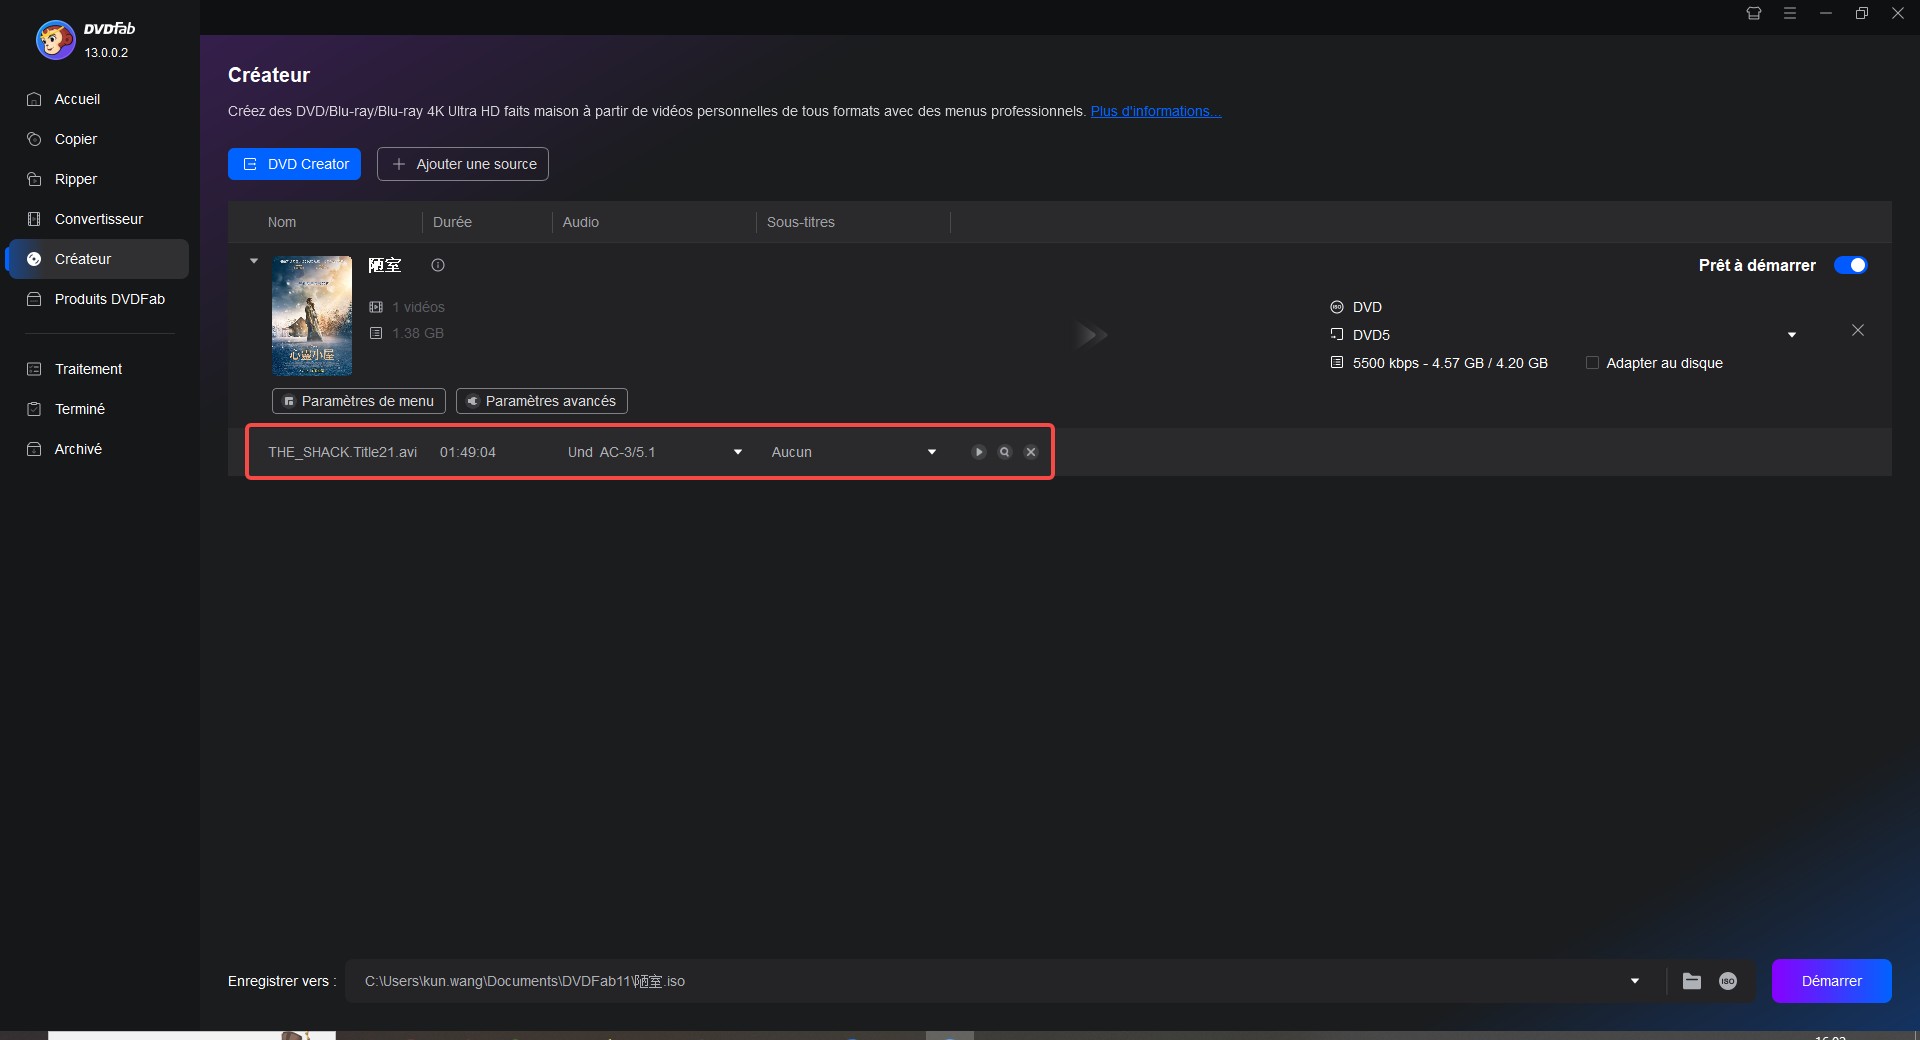This screenshot has width=1920, height=1040.
Task: Delete THE_SHACK.Title21.avi title row
Action: (x=1031, y=452)
